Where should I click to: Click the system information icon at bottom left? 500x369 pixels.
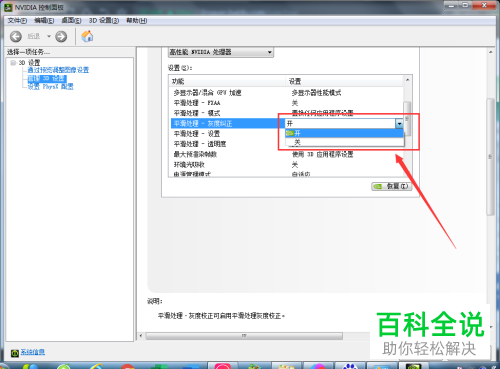(14, 353)
